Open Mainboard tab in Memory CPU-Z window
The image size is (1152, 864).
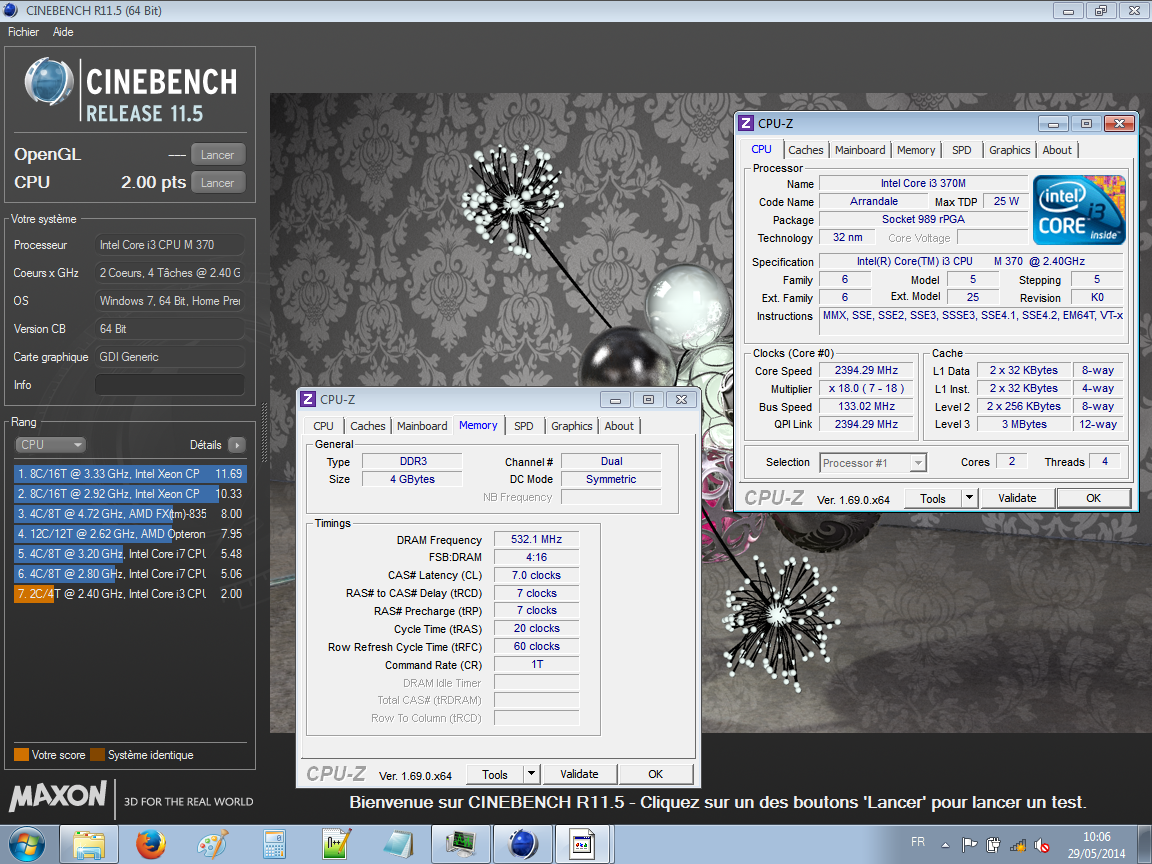pos(422,426)
